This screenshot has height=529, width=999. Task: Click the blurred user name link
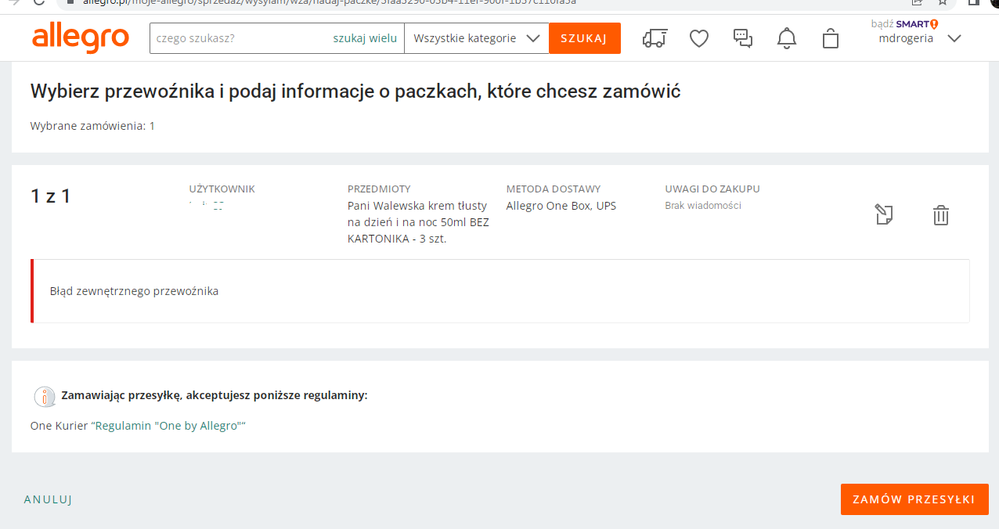(206, 207)
